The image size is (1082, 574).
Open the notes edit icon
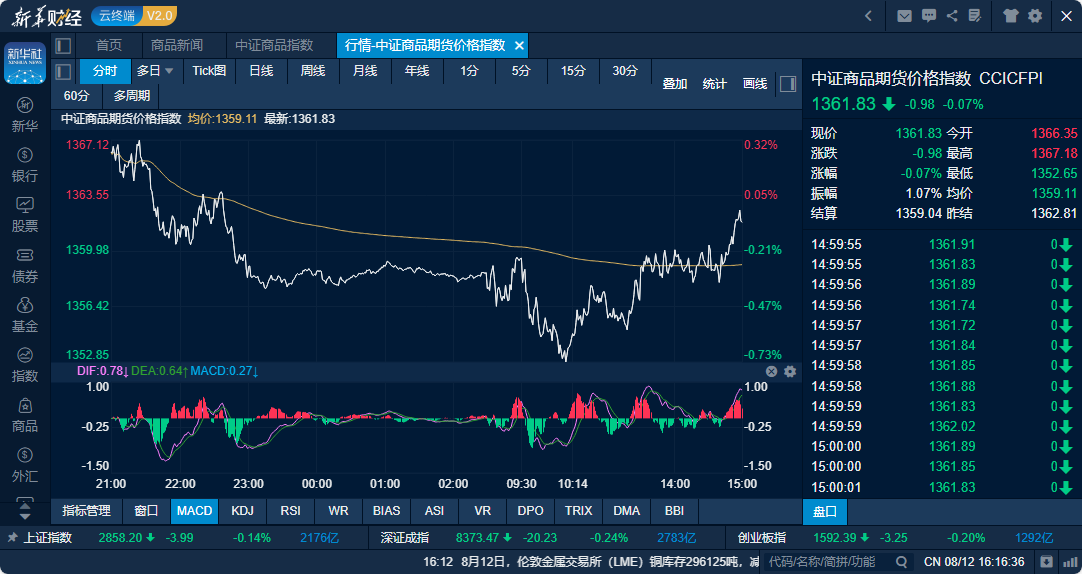(x=975, y=16)
